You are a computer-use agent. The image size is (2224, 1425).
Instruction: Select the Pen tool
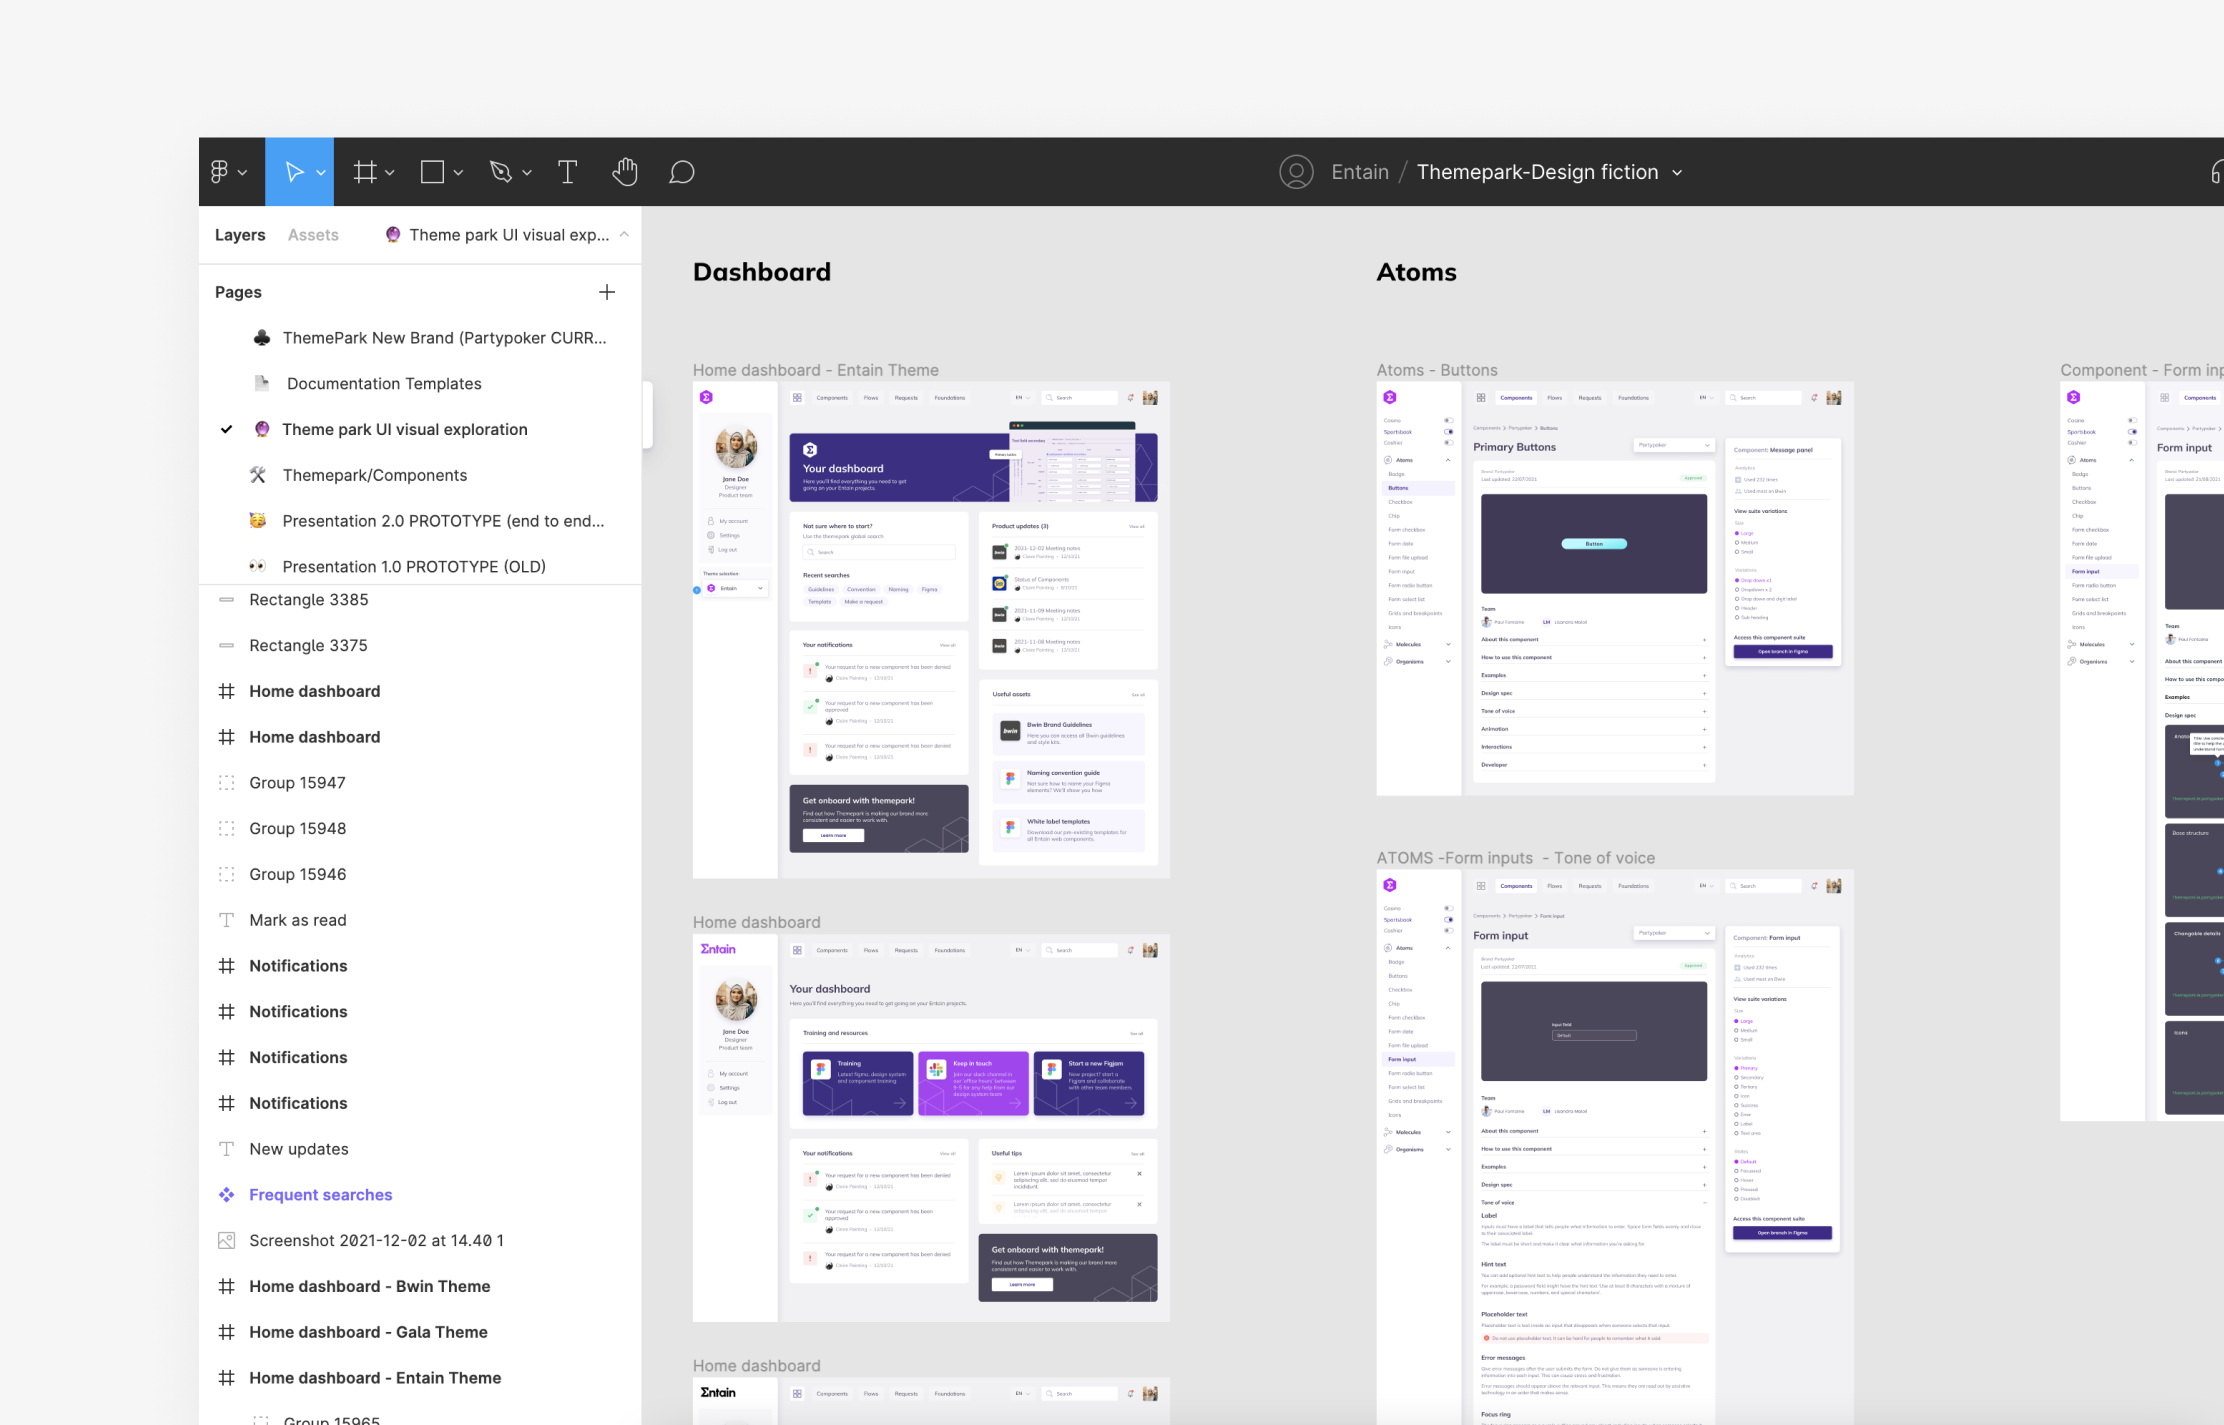(501, 172)
